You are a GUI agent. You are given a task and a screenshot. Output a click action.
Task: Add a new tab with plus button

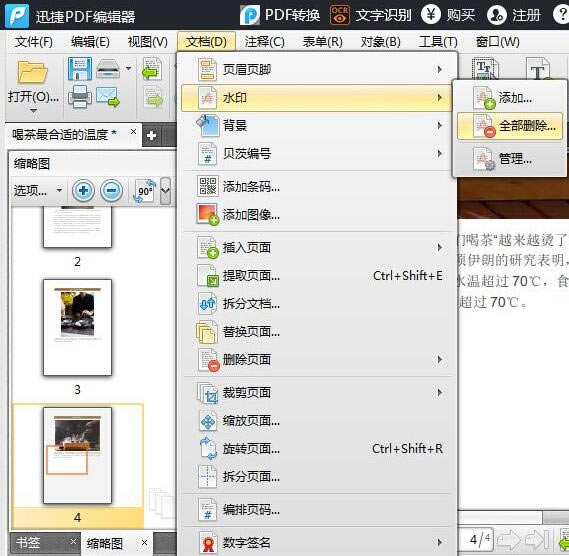152,135
